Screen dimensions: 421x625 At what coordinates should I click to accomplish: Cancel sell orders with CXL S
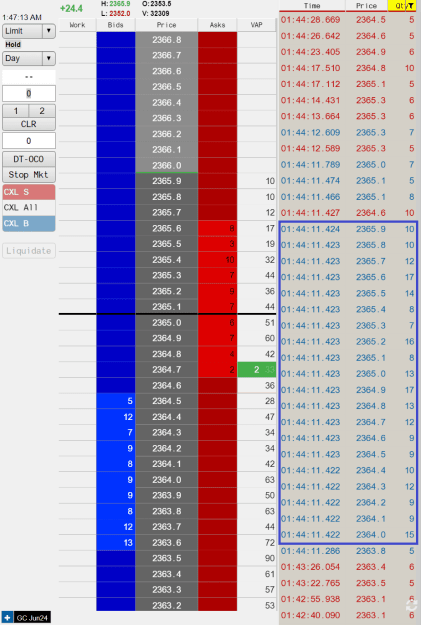[29, 192]
